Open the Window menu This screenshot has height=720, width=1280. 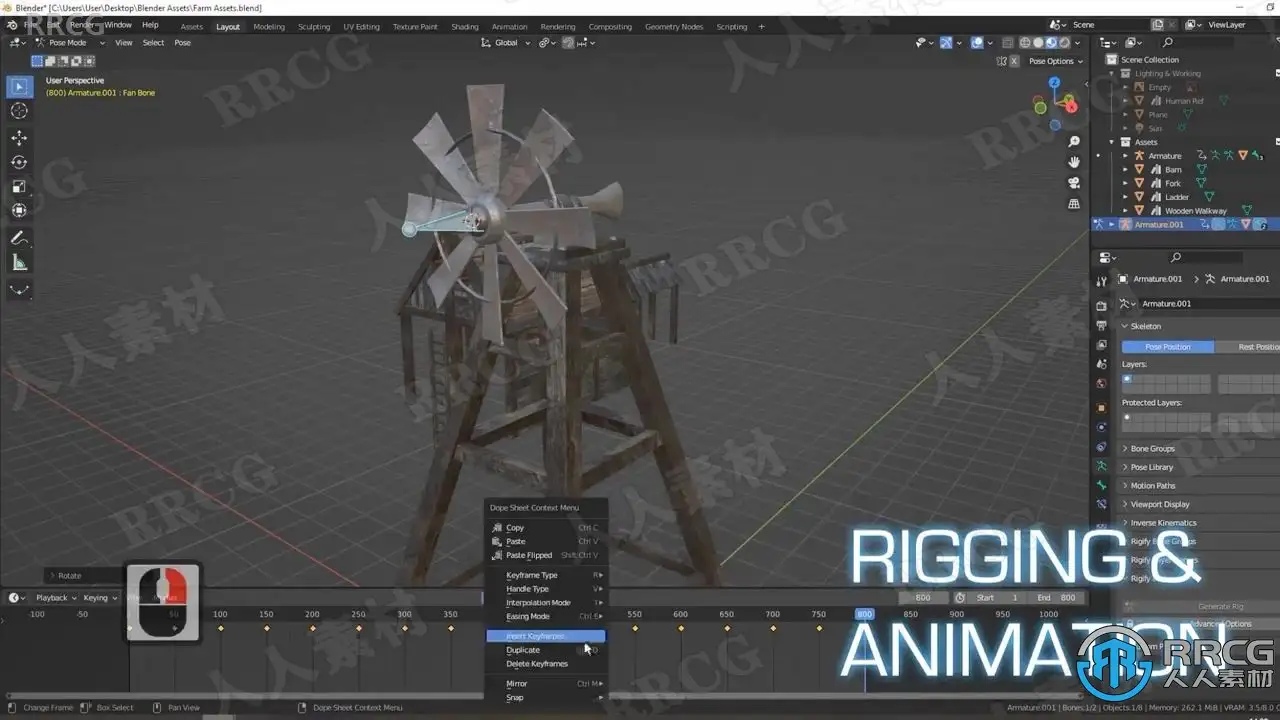point(118,25)
